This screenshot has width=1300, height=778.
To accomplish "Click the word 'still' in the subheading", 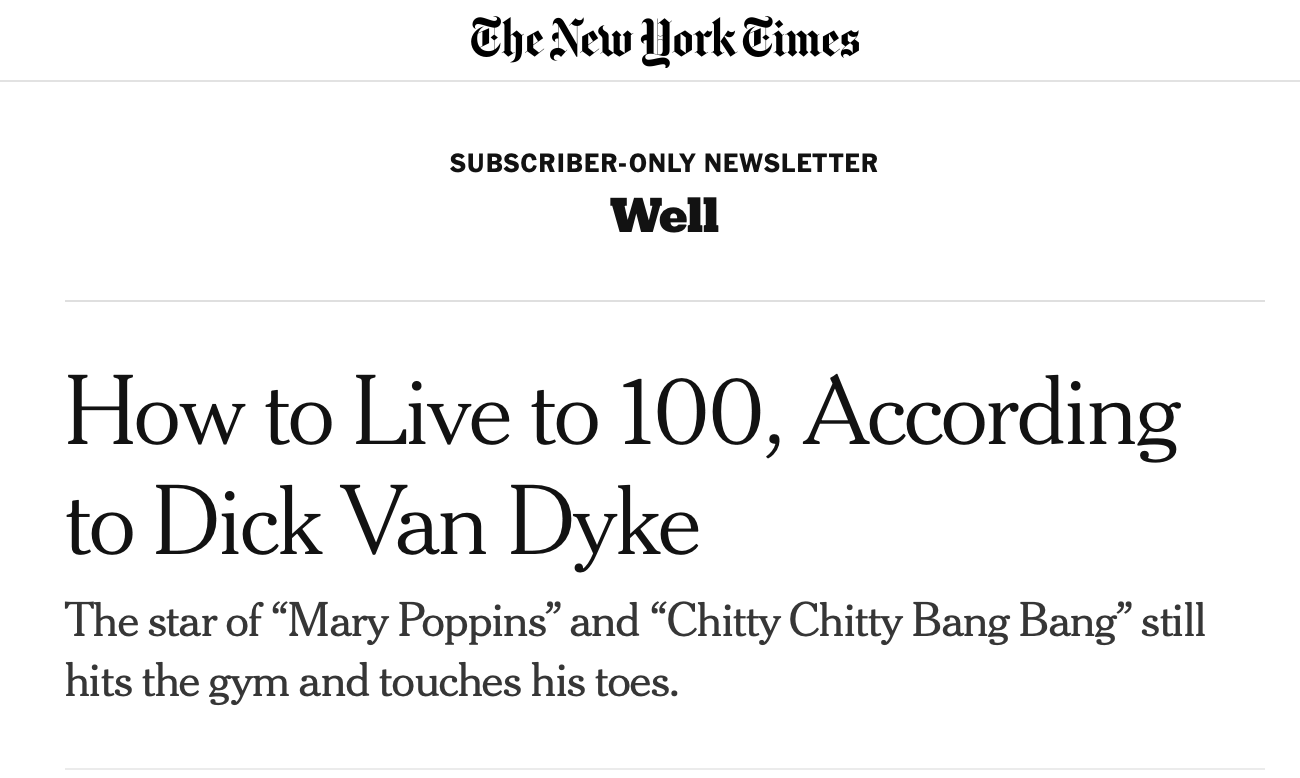I will point(1173,621).
